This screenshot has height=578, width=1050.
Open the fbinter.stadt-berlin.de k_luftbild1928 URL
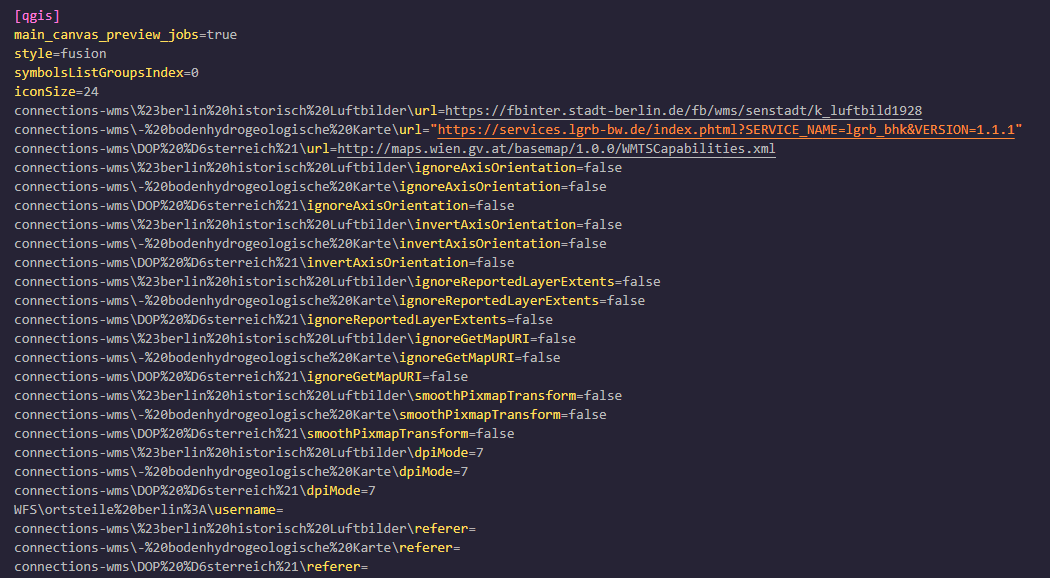tap(683, 111)
